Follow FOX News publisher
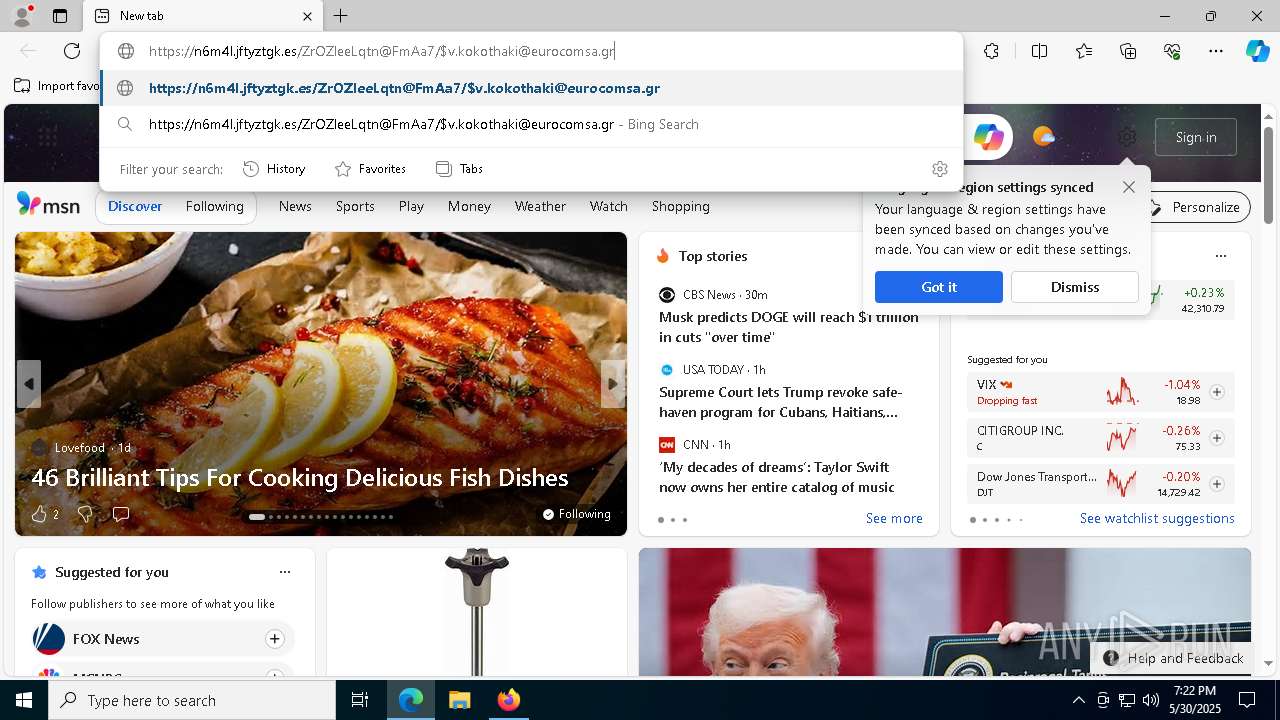The image size is (1280, 720). tap(274, 639)
